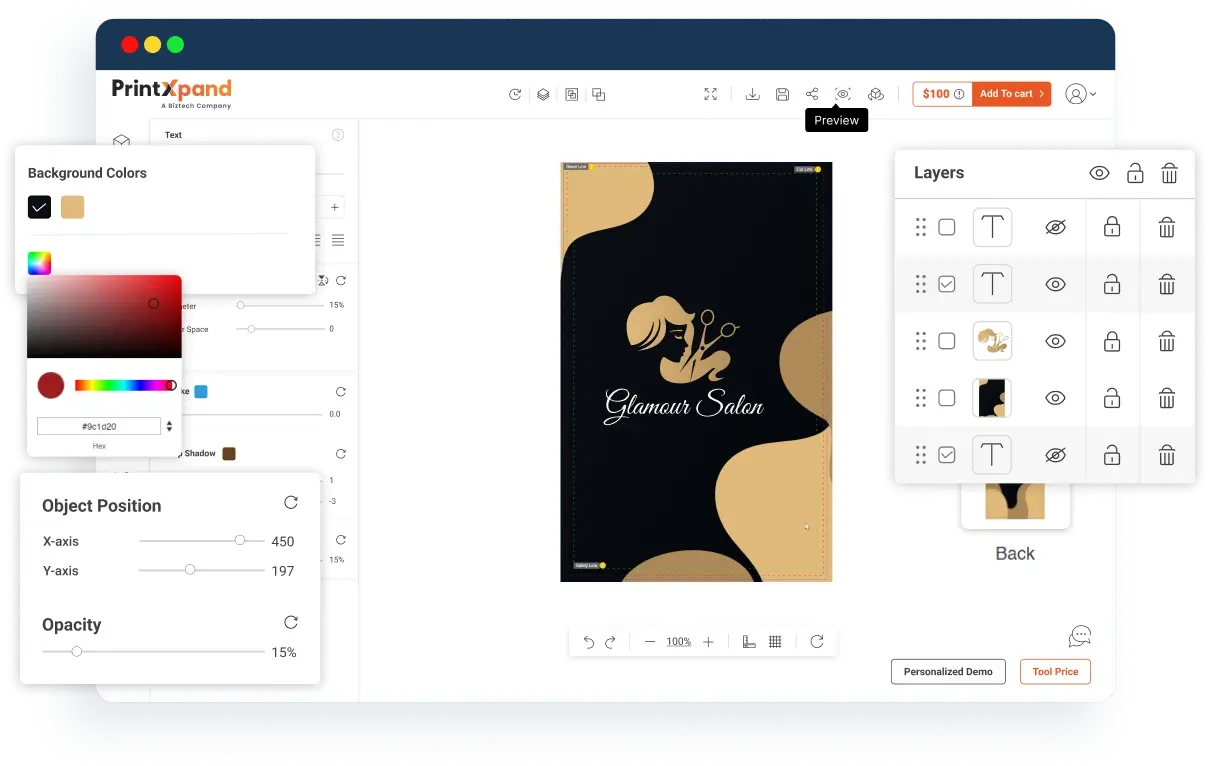
Task: Delete the first text layer
Action: 1166,228
